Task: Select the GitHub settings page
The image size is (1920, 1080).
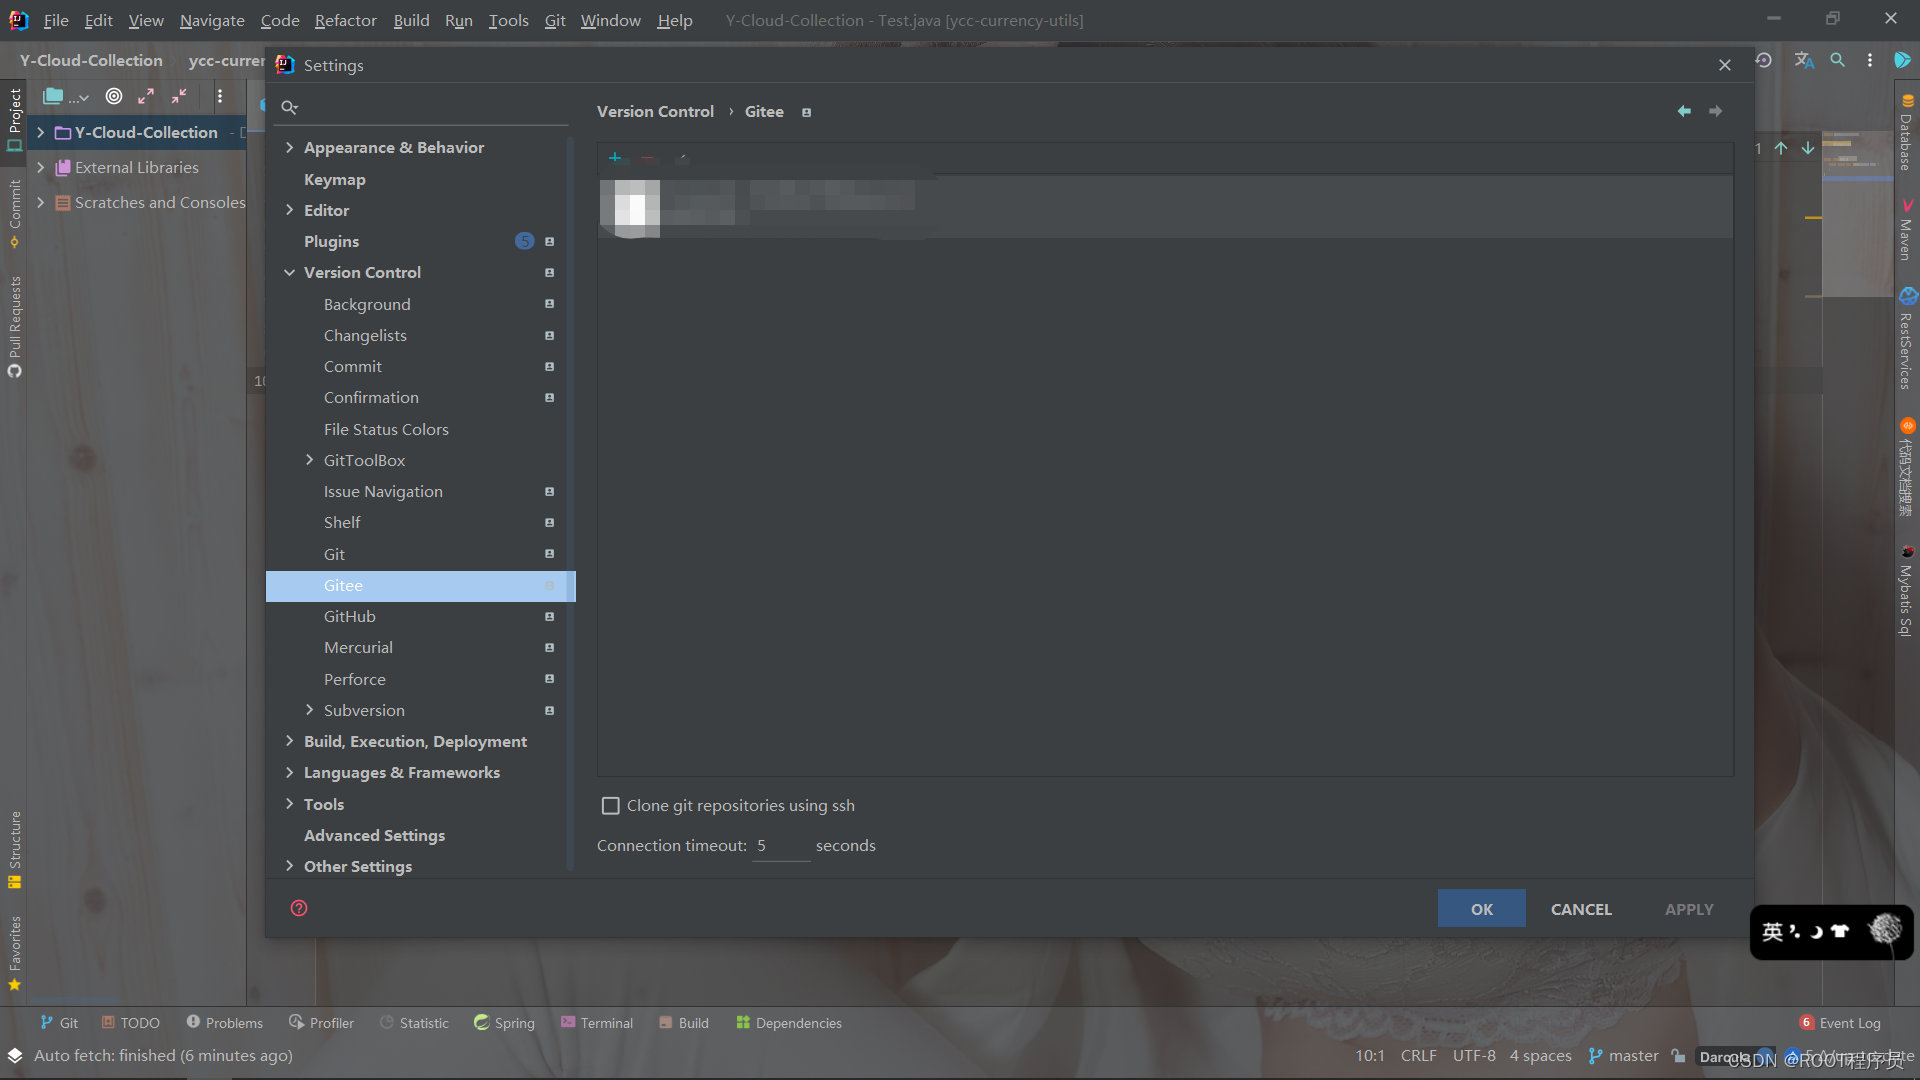Action: tap(350, 617)
